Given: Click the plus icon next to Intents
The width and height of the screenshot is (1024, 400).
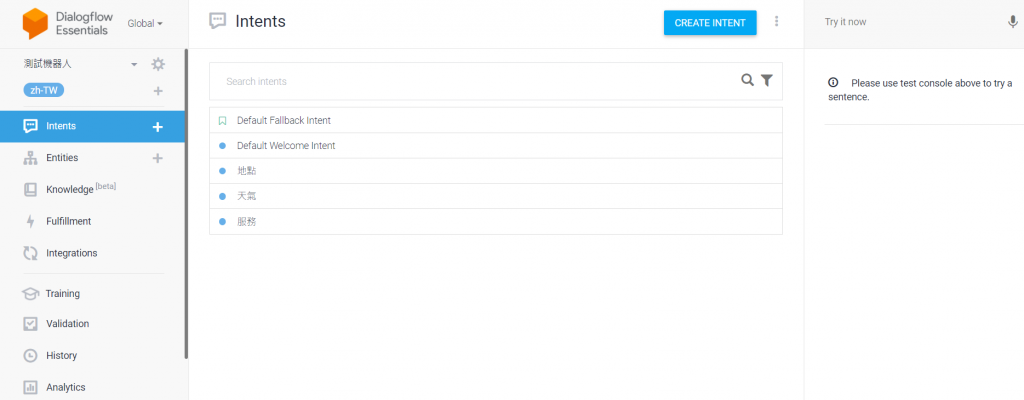Looking at the screenshot, I should click(157, 127).
